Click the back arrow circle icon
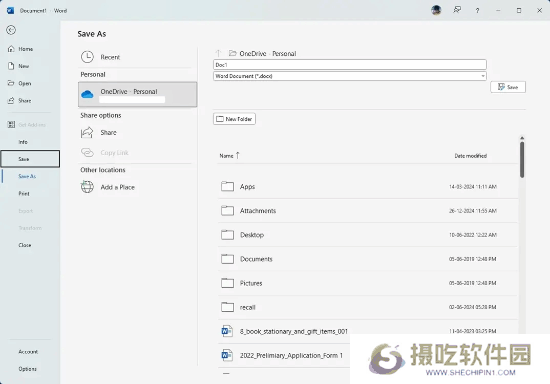 pos(11,30)
